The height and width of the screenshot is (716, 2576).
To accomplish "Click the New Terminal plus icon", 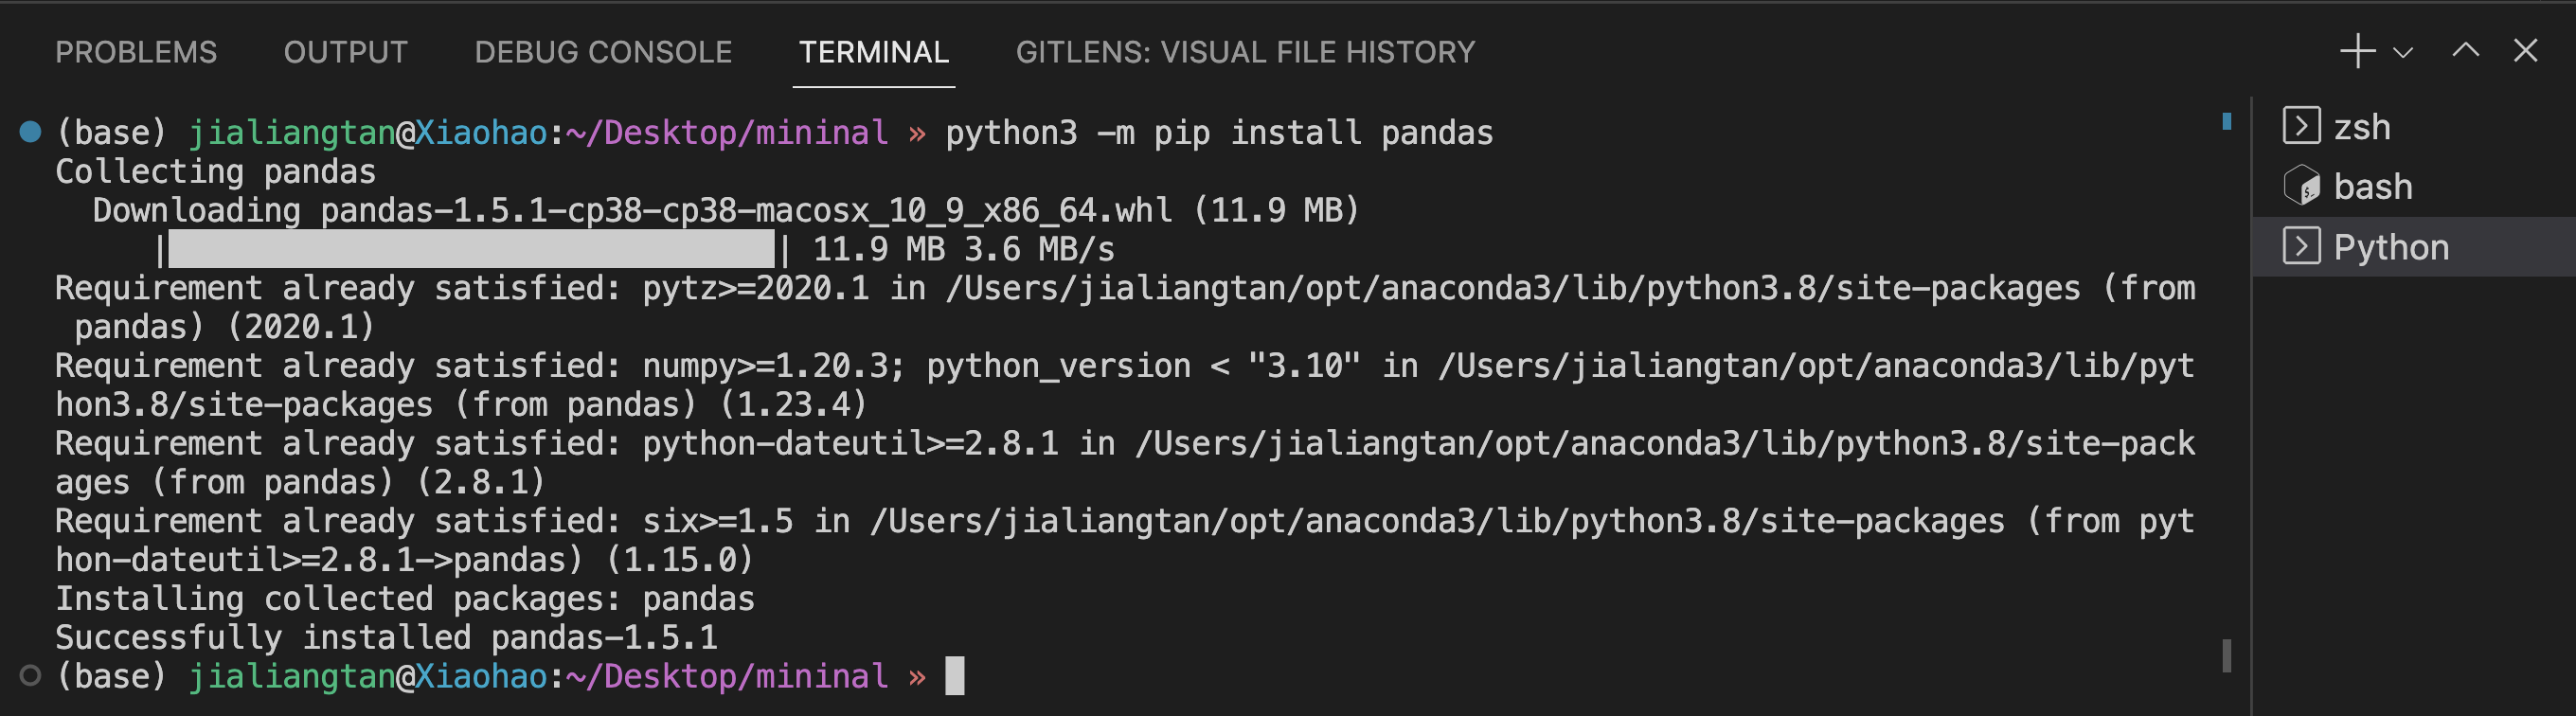I will point(2357,51).
